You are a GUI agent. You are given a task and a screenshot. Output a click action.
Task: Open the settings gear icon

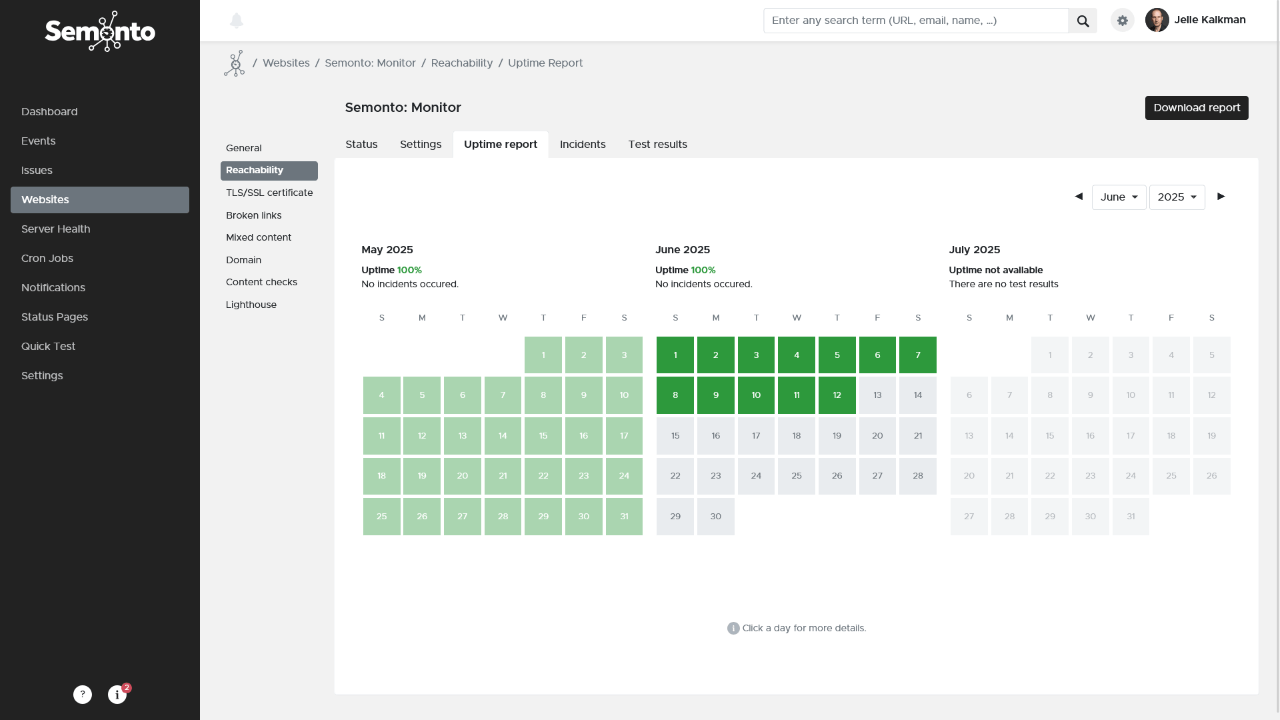coord(1123,20)
